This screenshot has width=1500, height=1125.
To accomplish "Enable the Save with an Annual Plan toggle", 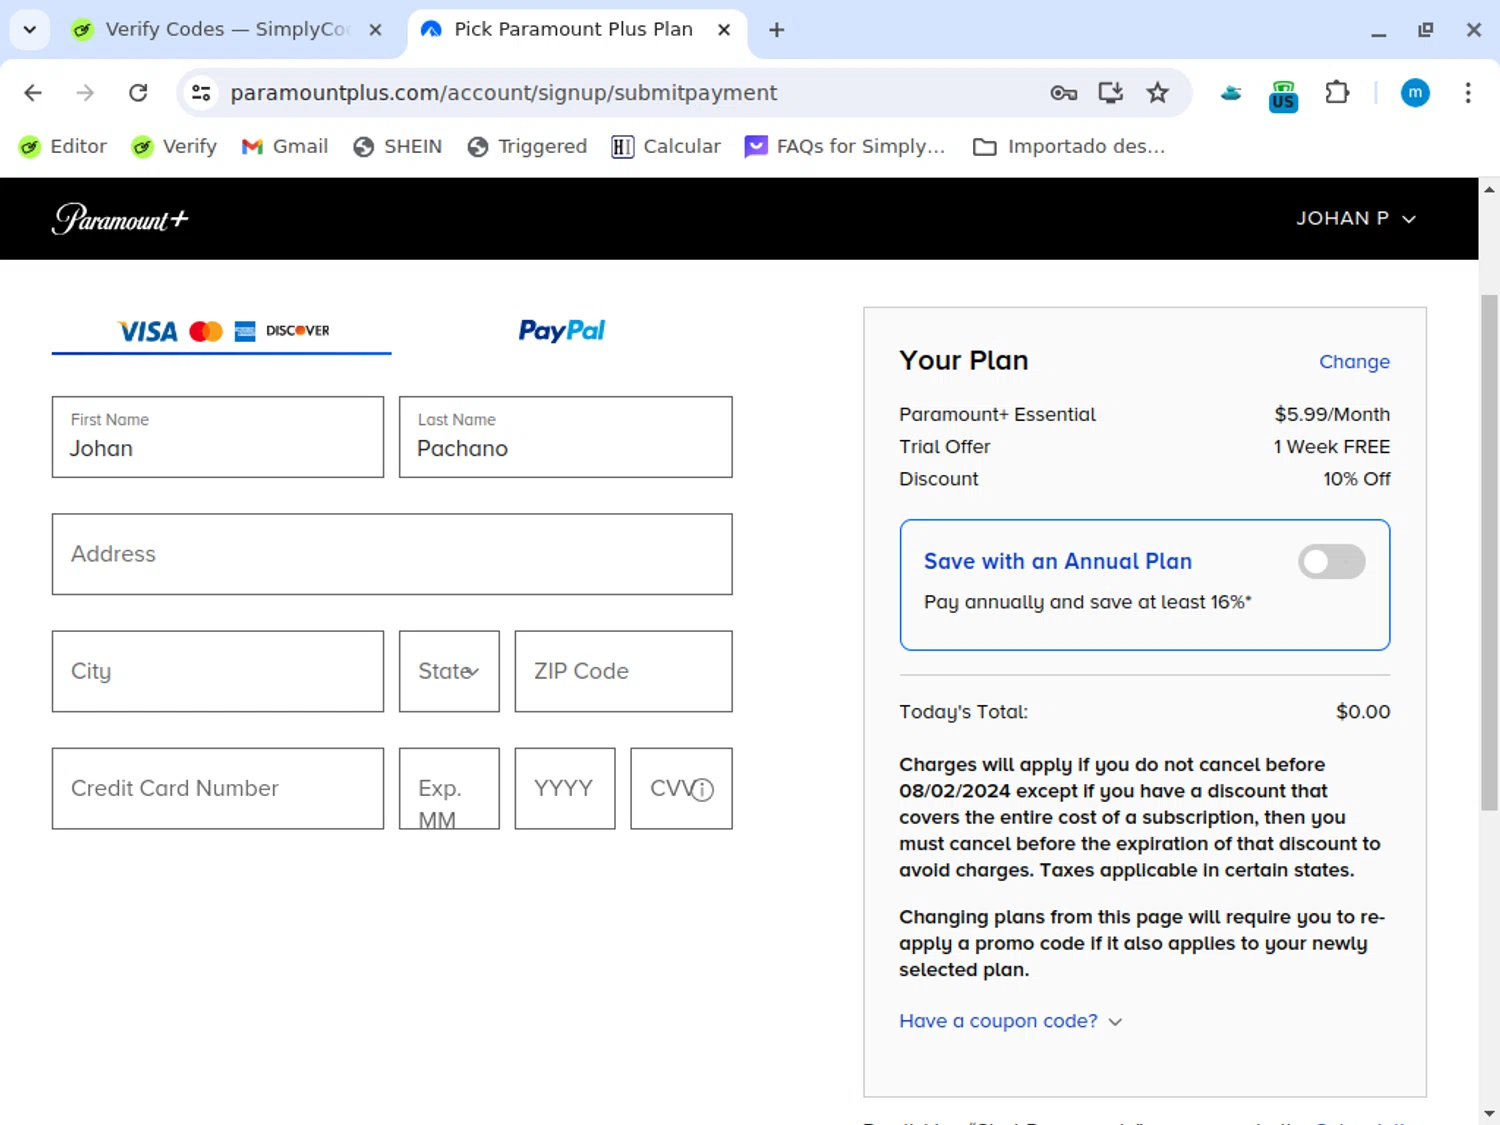I will click(1331, 562).
